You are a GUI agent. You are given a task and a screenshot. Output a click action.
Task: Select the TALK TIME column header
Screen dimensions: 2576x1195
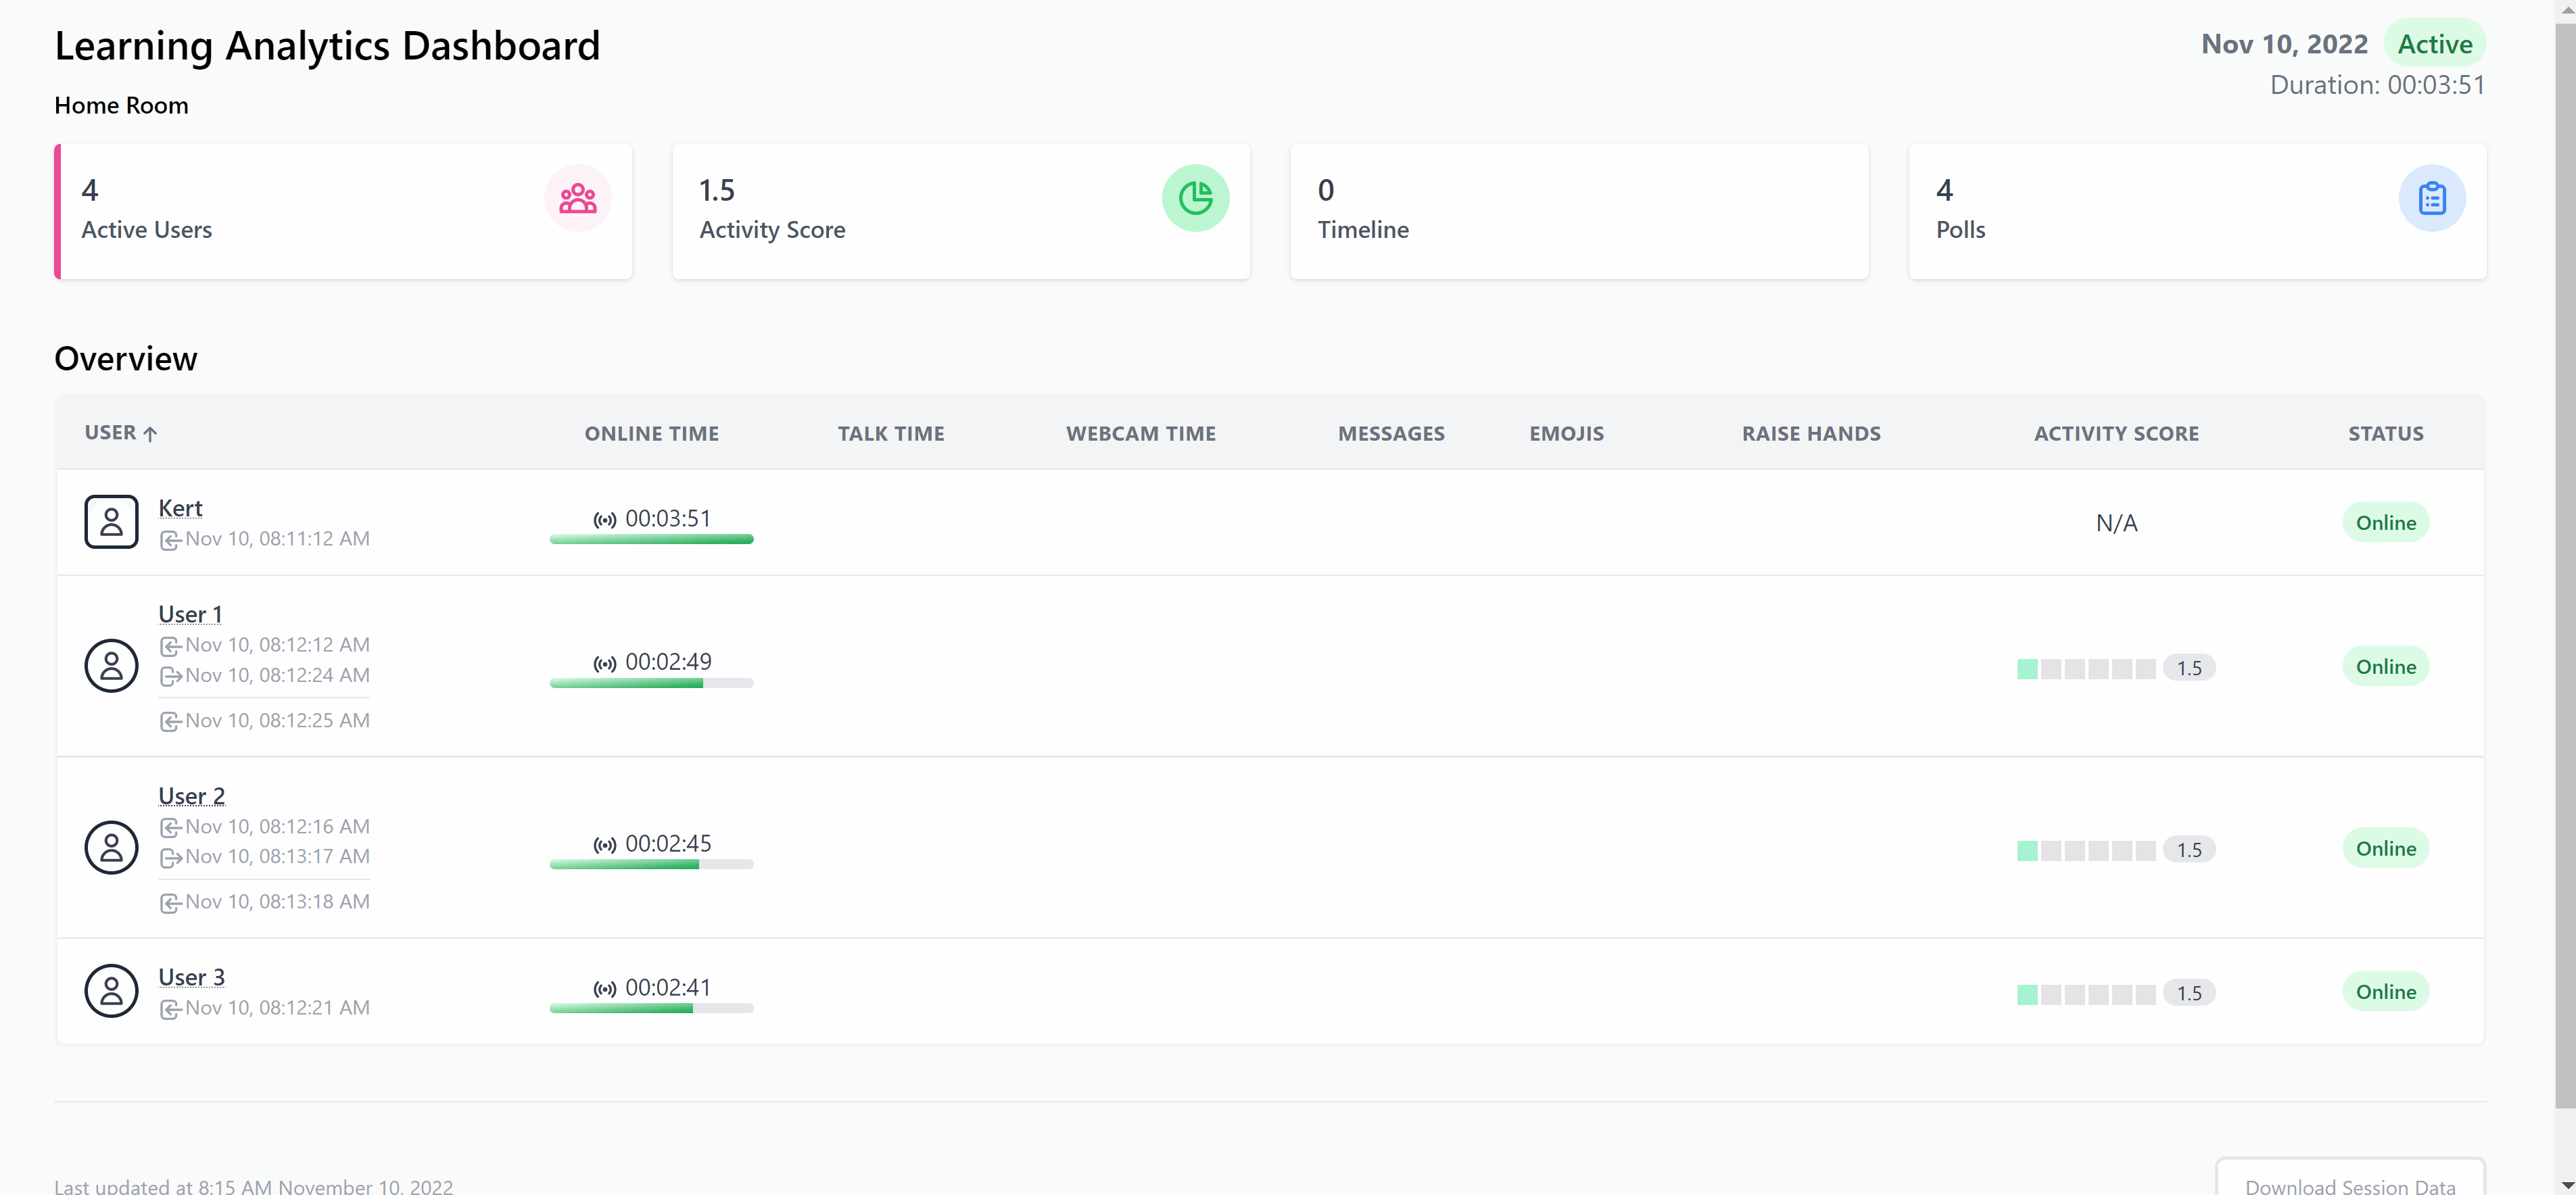891,433
